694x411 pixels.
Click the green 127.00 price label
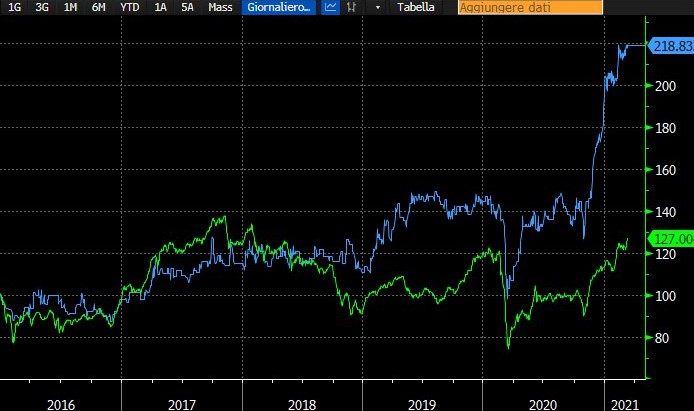[x=672, y=239]
